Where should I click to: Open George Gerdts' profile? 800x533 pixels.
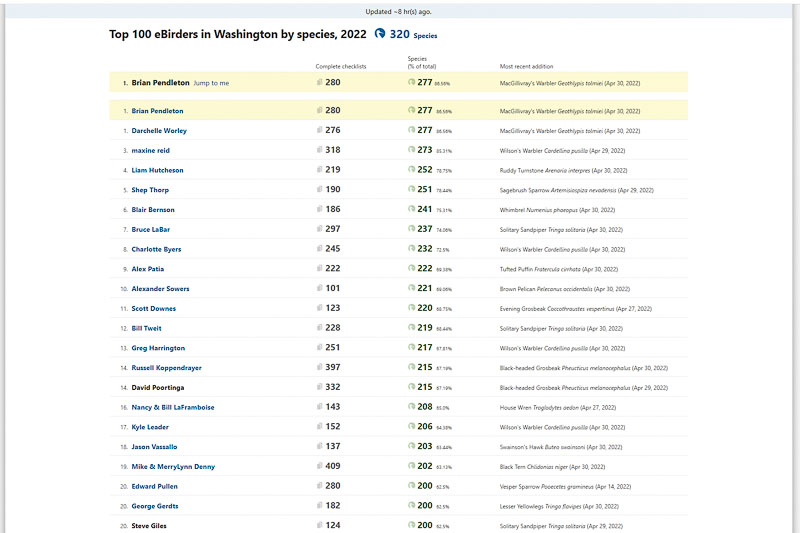click(x=155, y=506)
